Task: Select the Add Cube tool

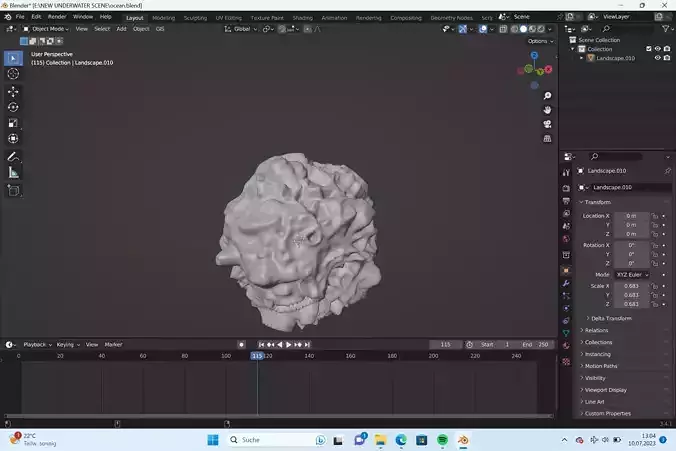Action: (13, 191)
